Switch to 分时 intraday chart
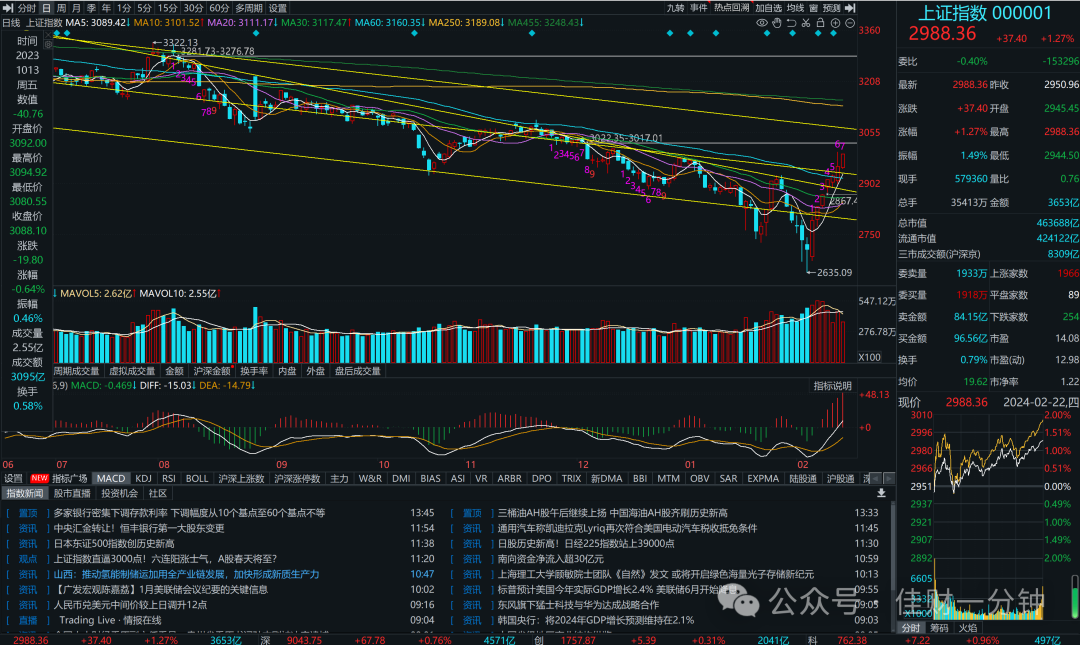The width and height of the screenshot is (1080, 645). [27, 8]
